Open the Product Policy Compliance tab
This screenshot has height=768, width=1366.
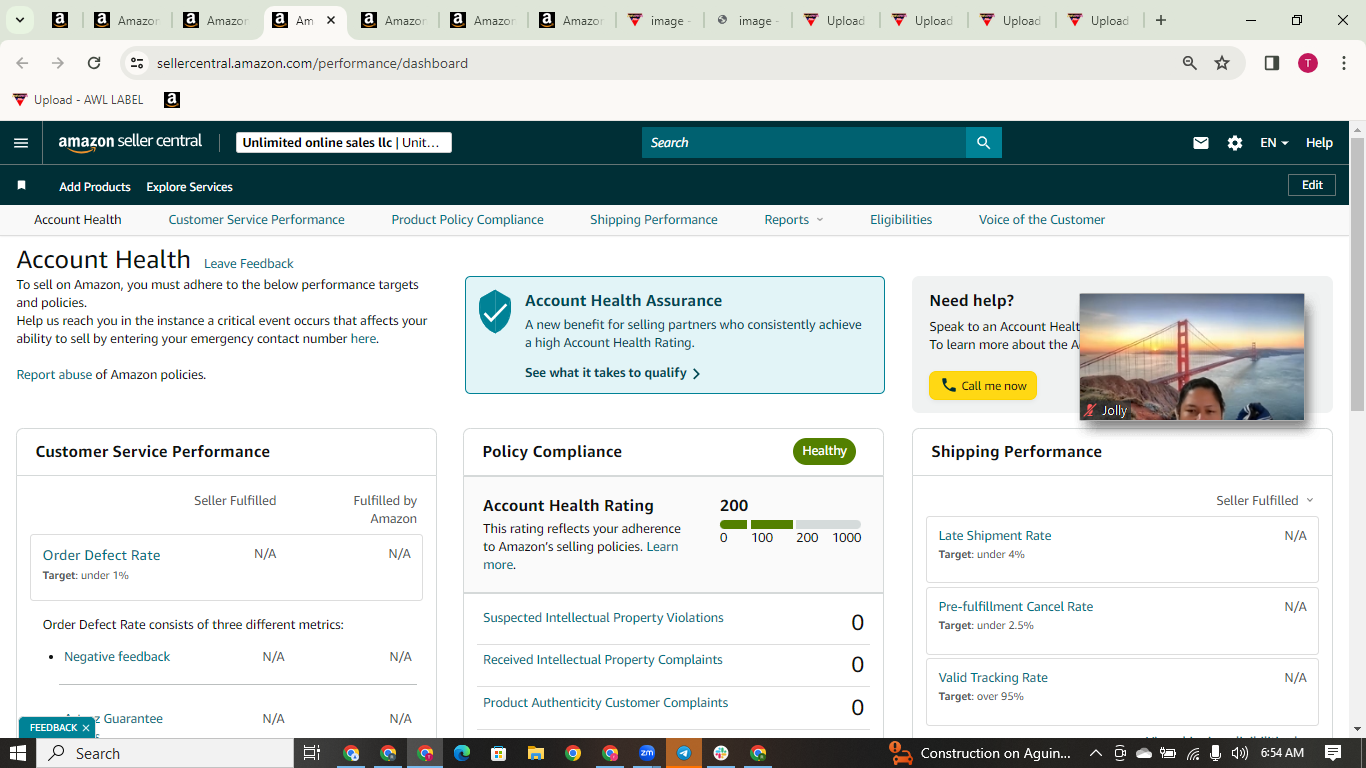coord(467,220)
